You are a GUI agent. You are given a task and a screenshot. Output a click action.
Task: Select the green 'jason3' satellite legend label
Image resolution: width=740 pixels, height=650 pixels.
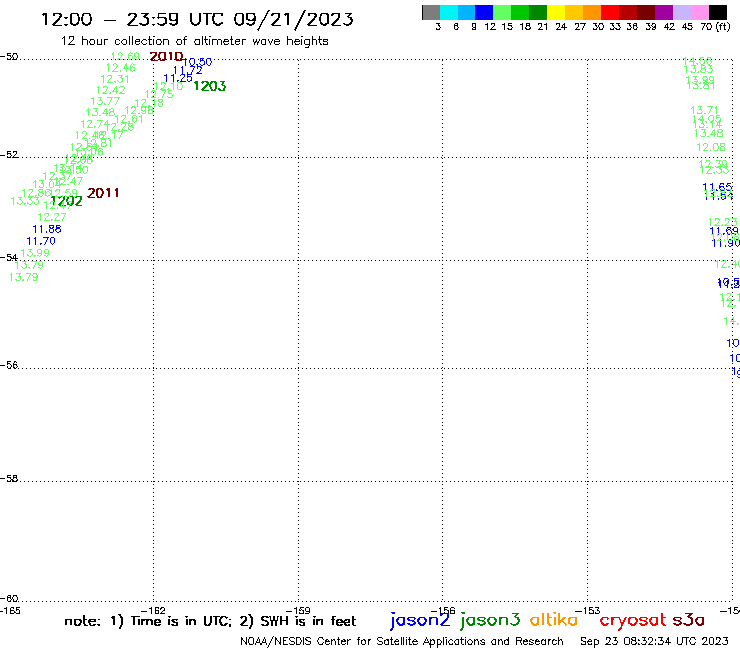490,620
